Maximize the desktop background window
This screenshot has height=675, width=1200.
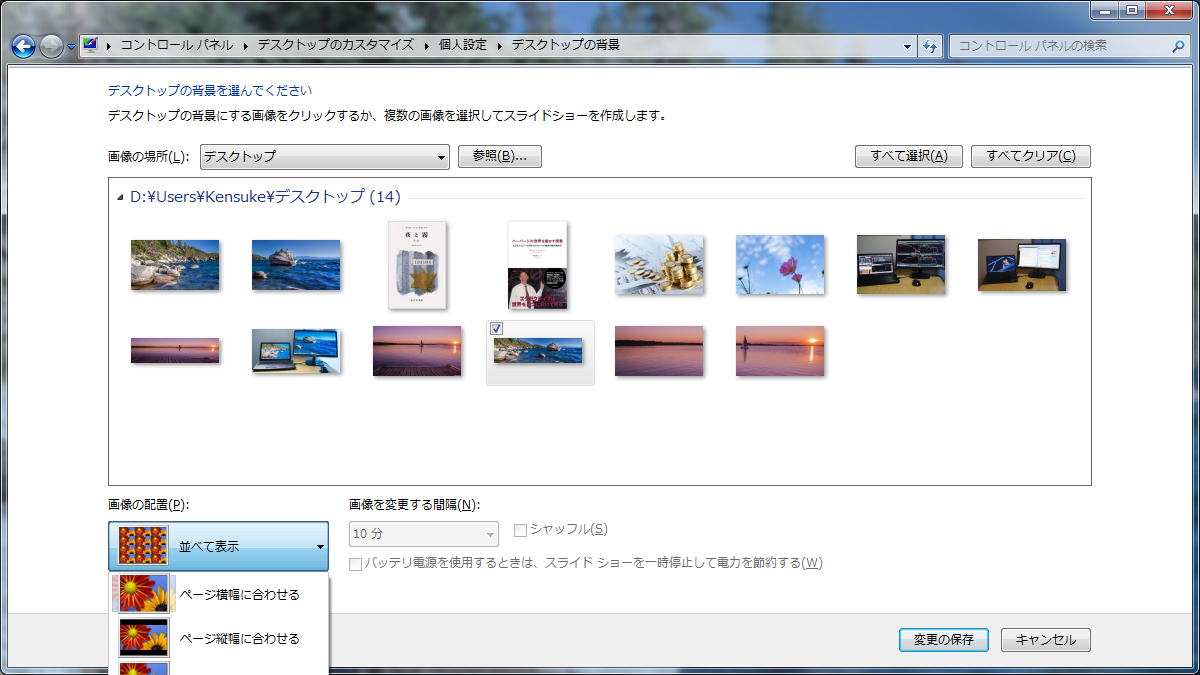pos(1132,9)
